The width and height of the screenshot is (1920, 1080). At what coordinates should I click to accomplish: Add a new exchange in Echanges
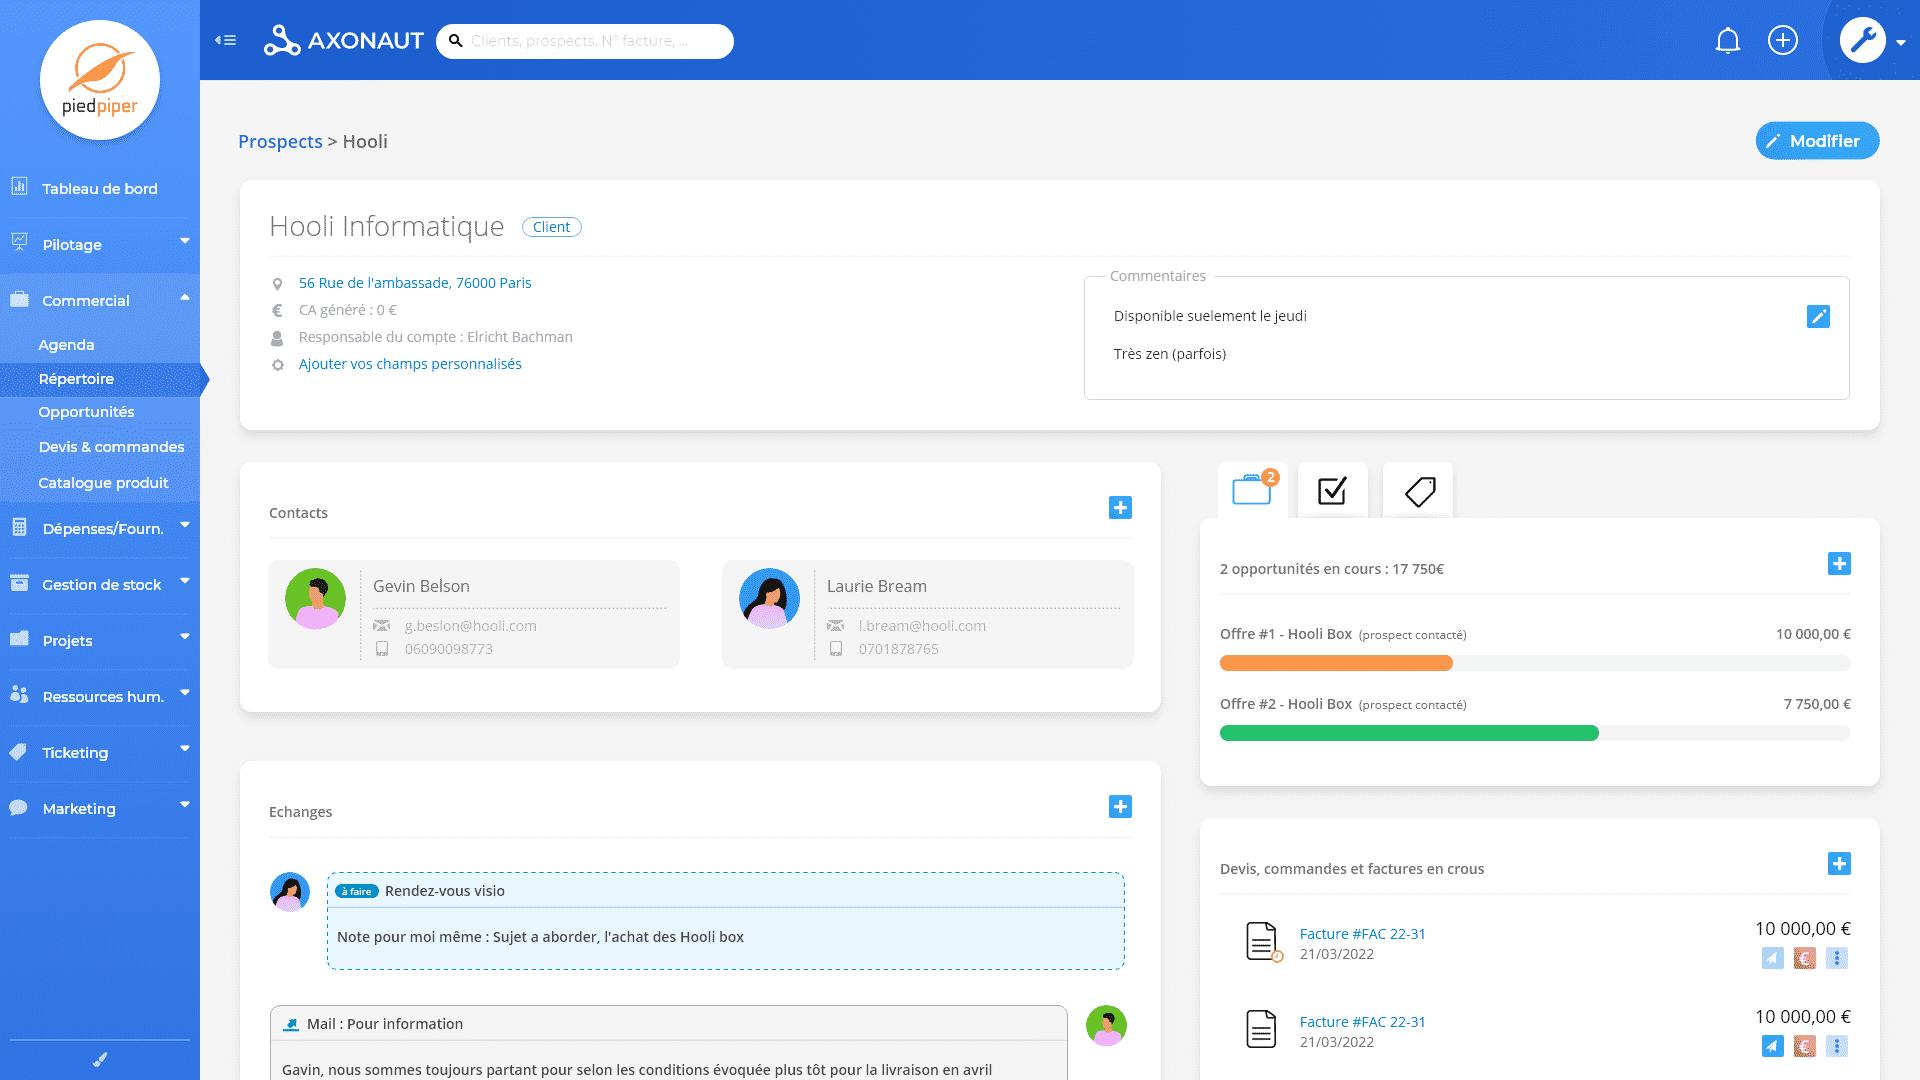pyautogui.click(x=1120, y=807)
